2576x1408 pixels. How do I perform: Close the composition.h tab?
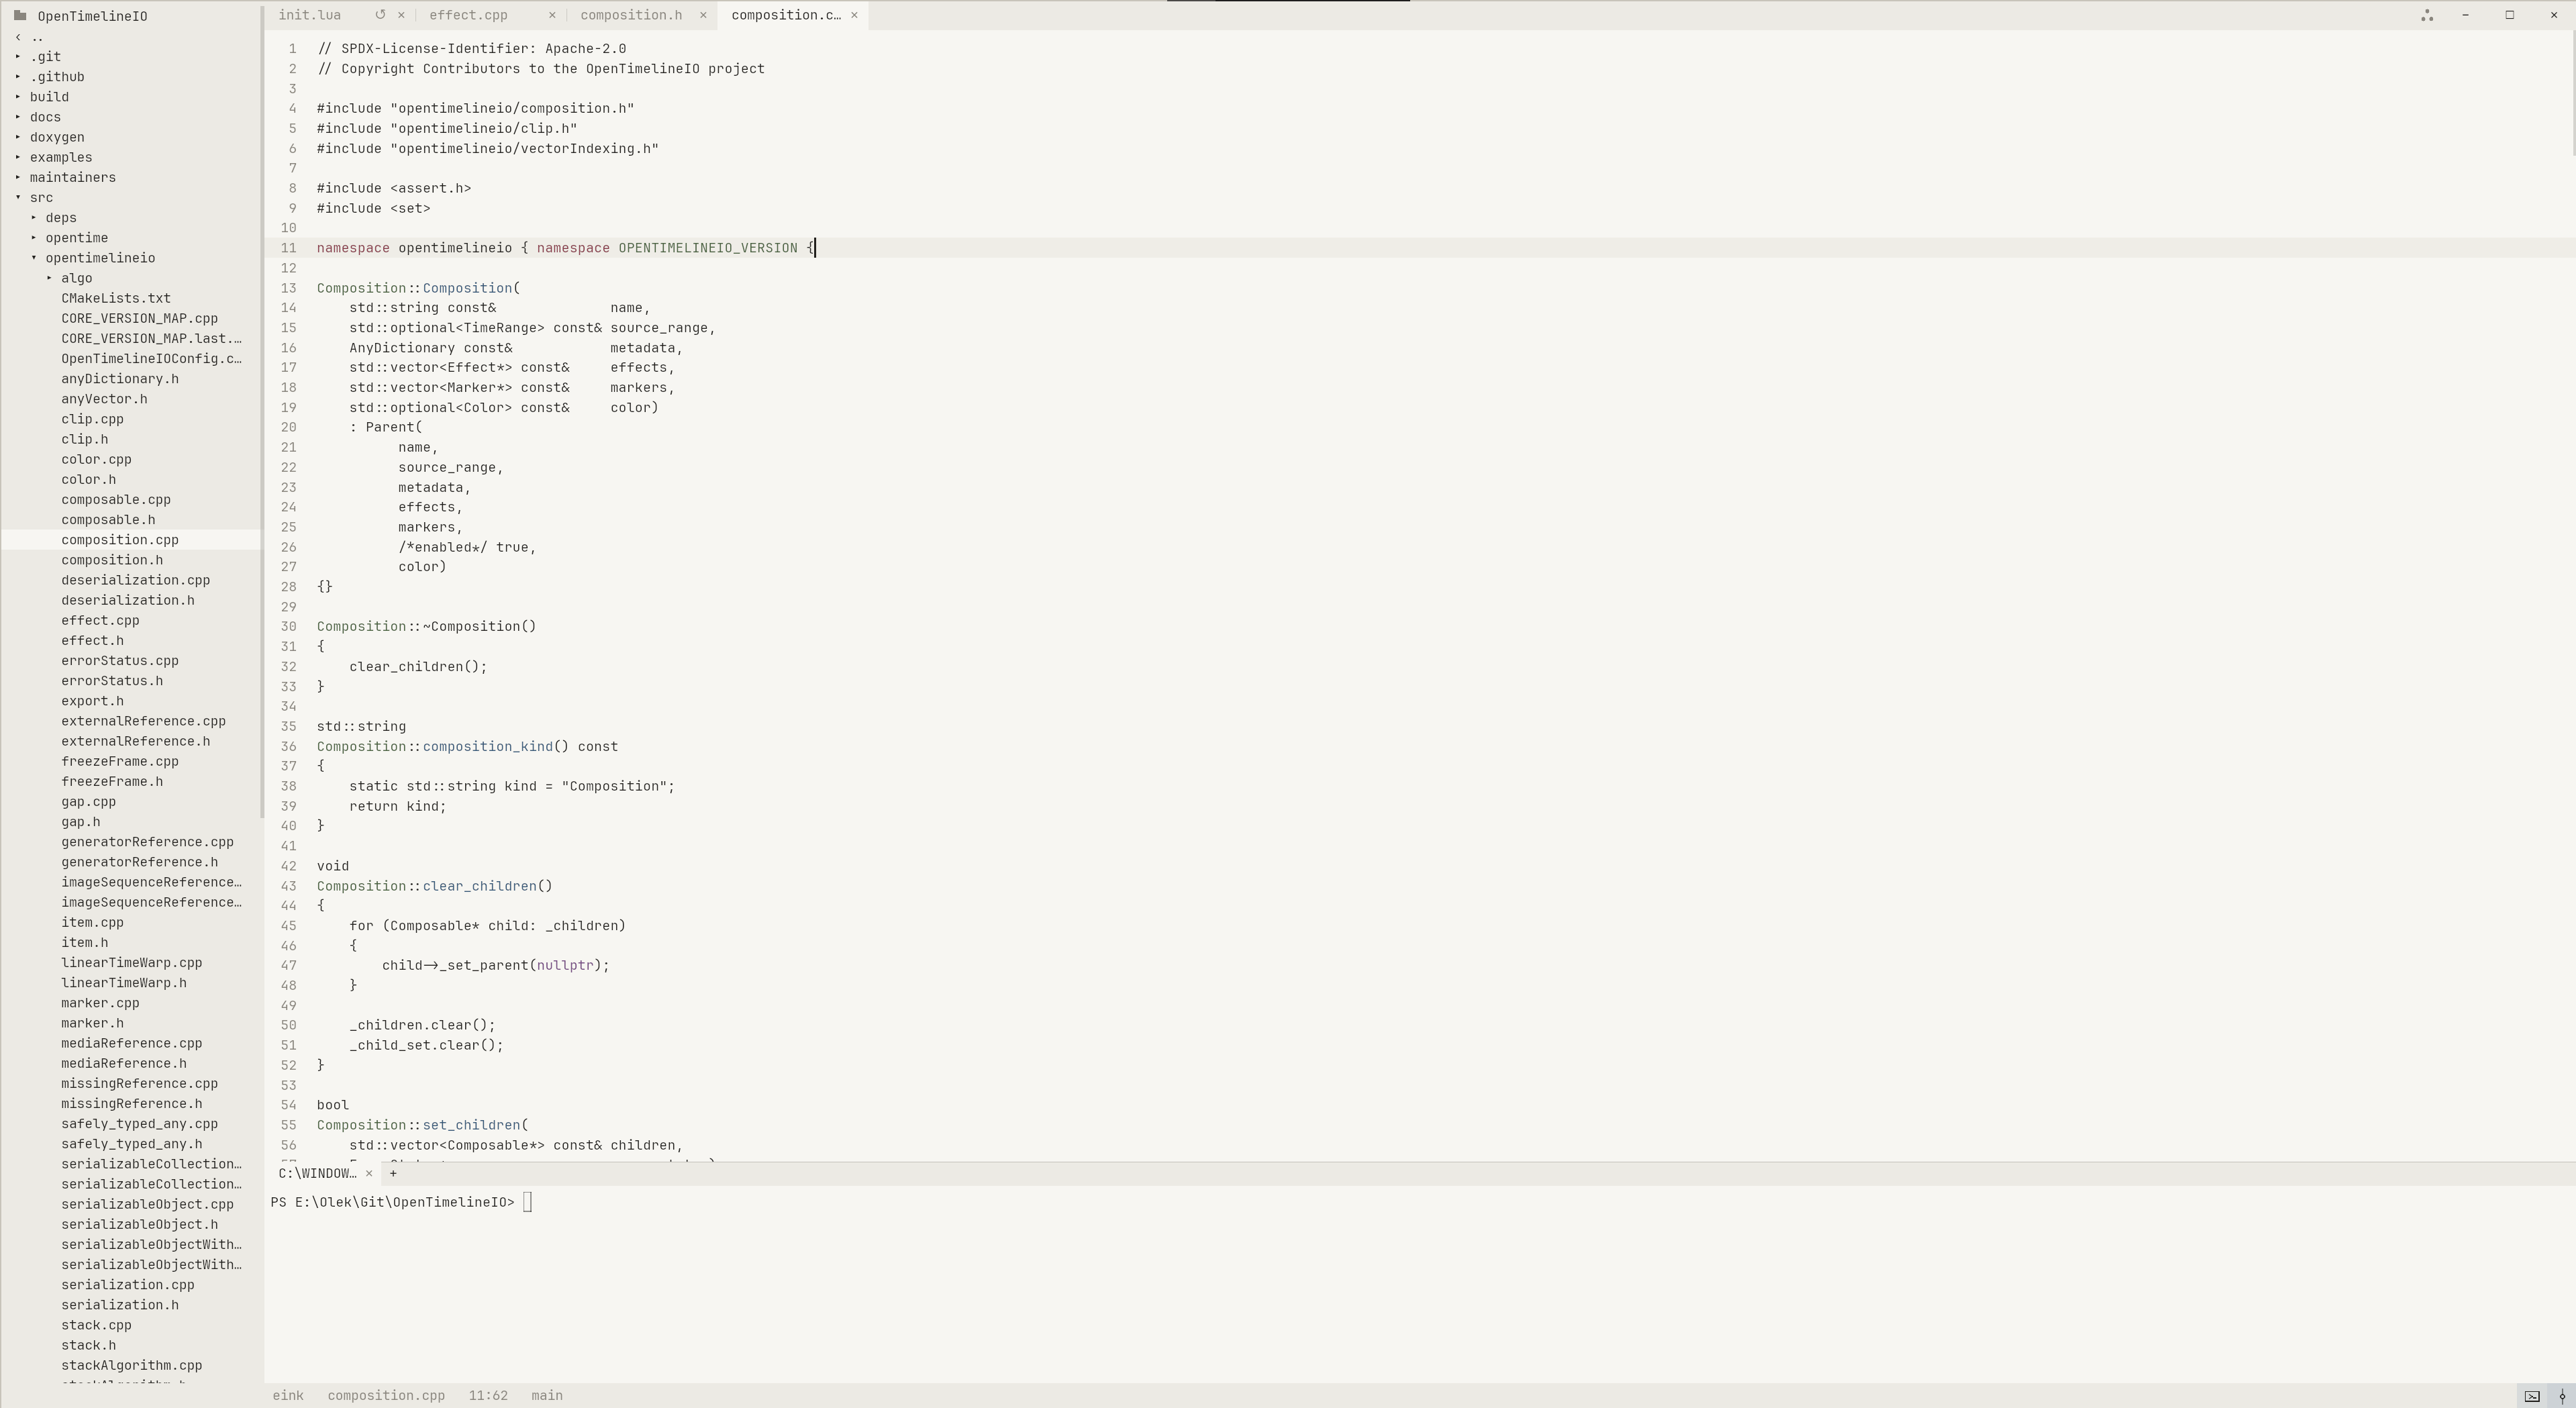pos(703,15)
